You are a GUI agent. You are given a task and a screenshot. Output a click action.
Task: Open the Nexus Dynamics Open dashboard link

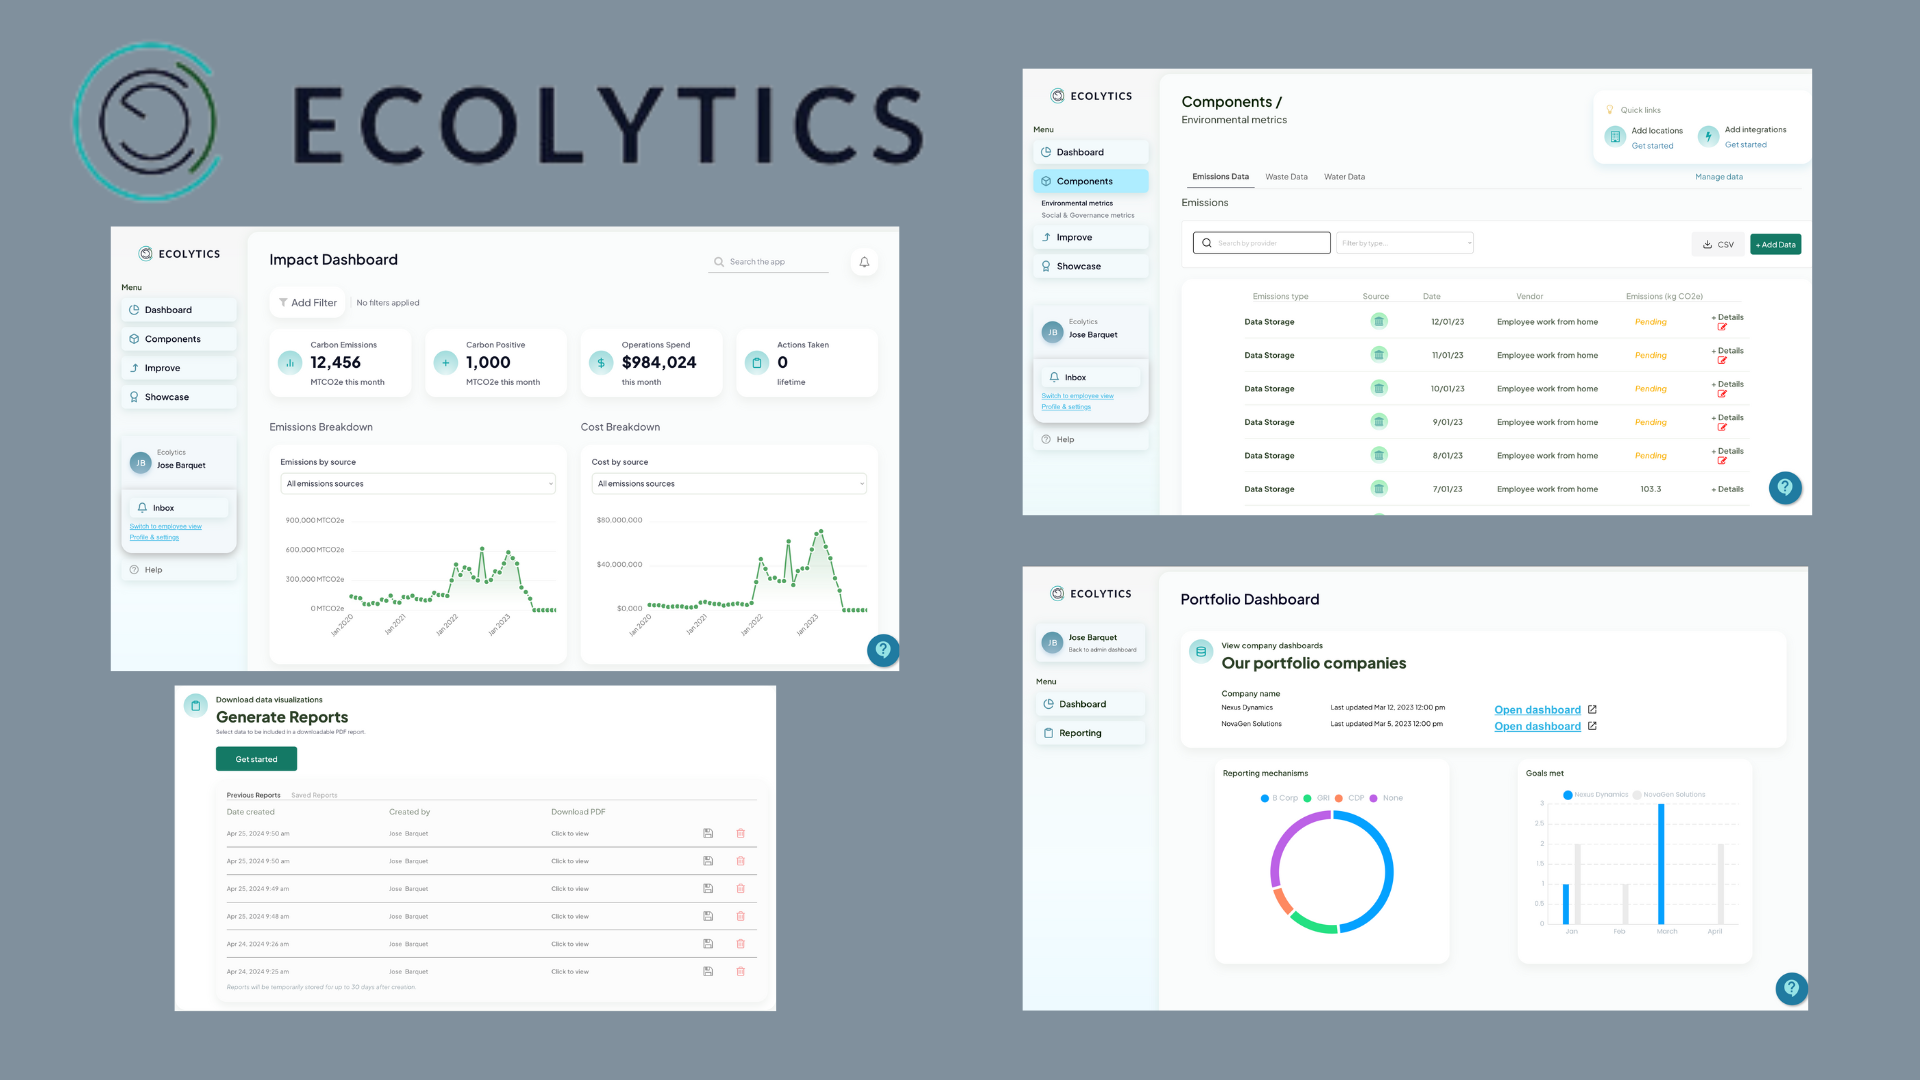(x=1537, y=710)
